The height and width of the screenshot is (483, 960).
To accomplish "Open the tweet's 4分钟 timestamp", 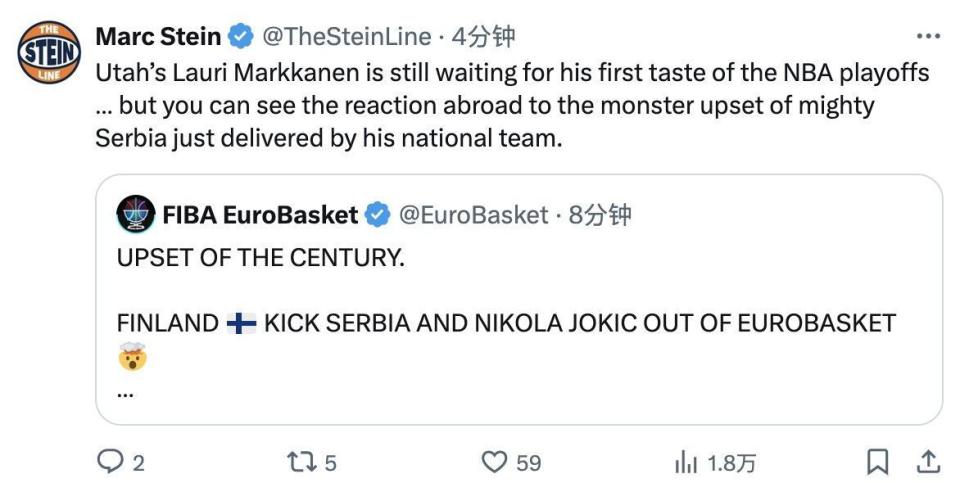I will pos(485,37).
